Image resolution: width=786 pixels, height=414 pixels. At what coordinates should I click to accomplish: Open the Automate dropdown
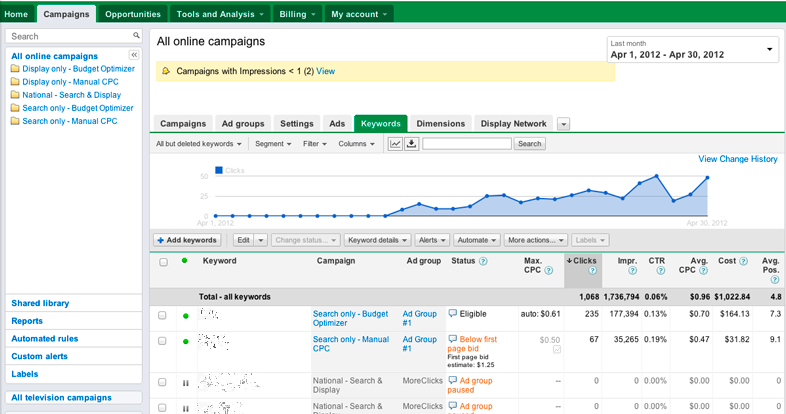477,240
